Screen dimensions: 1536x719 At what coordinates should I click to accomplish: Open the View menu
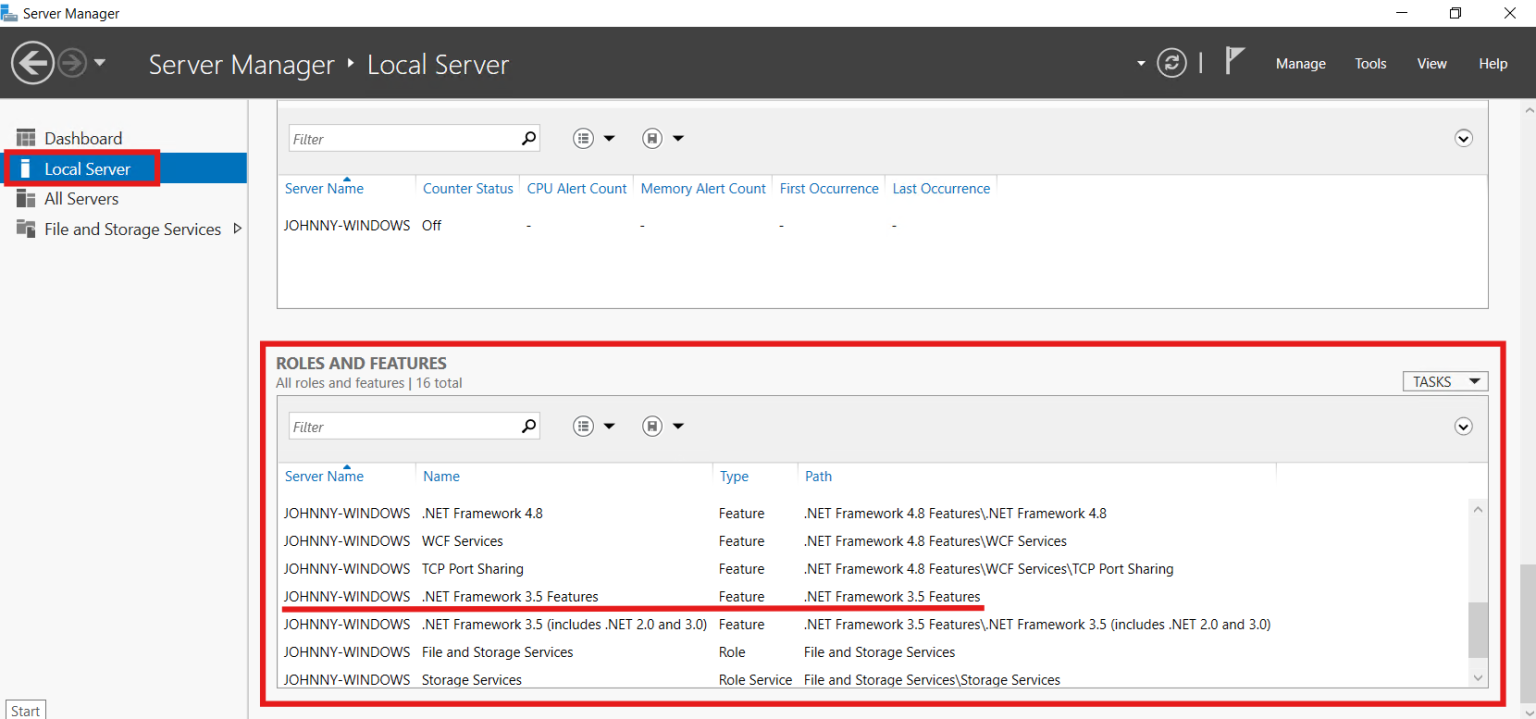[1431, 63]
